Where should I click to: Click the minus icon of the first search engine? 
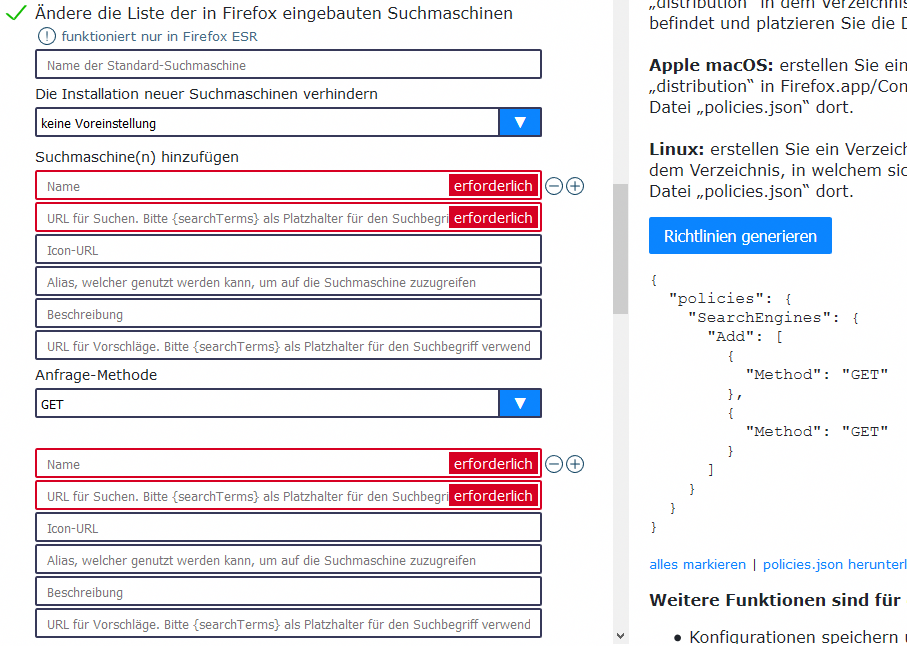click(x=554, y=186)
